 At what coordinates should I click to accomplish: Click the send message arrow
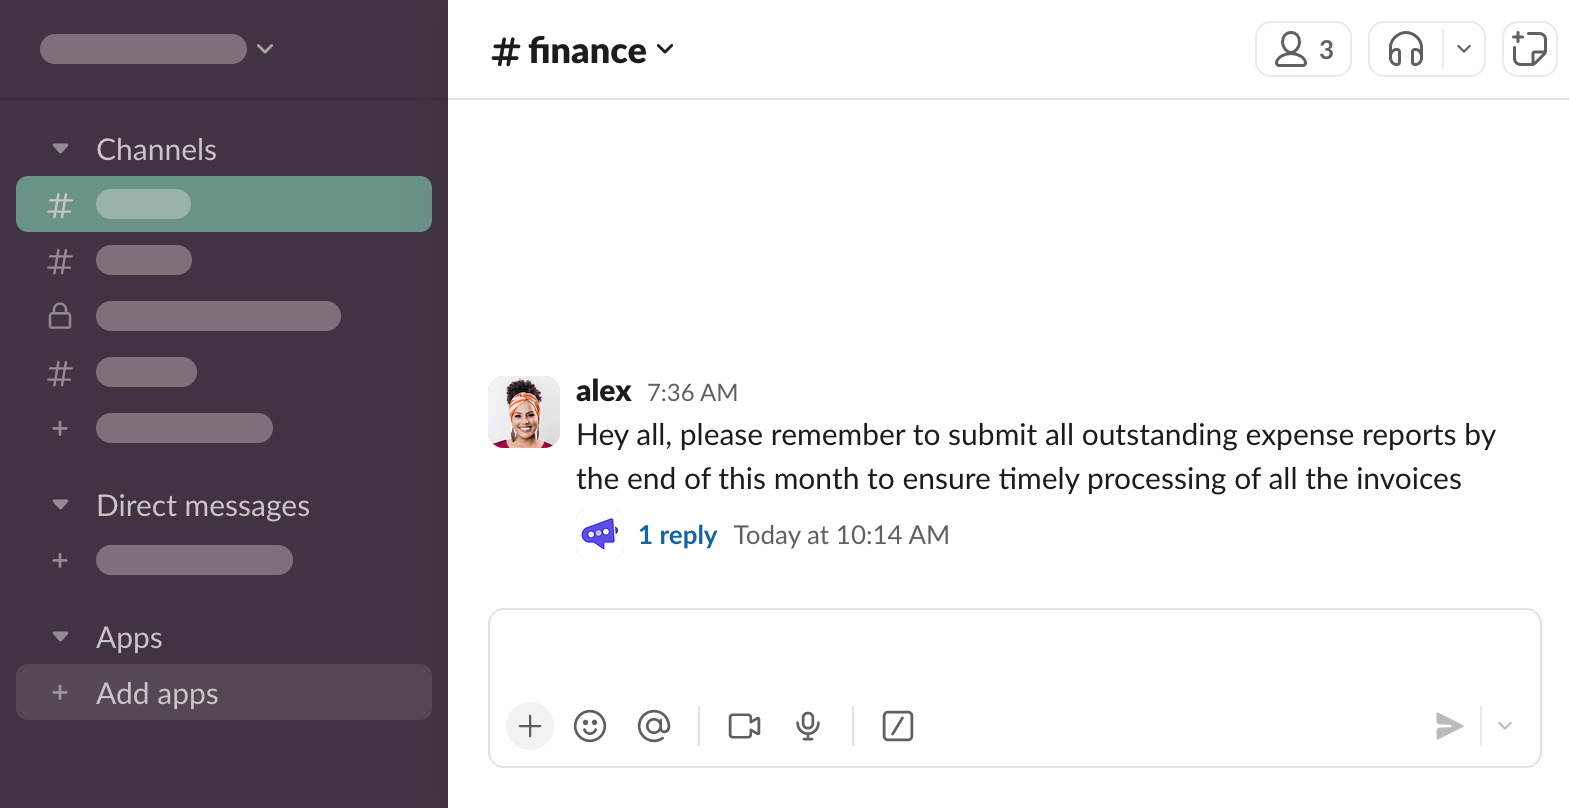tap(1449, 726)
